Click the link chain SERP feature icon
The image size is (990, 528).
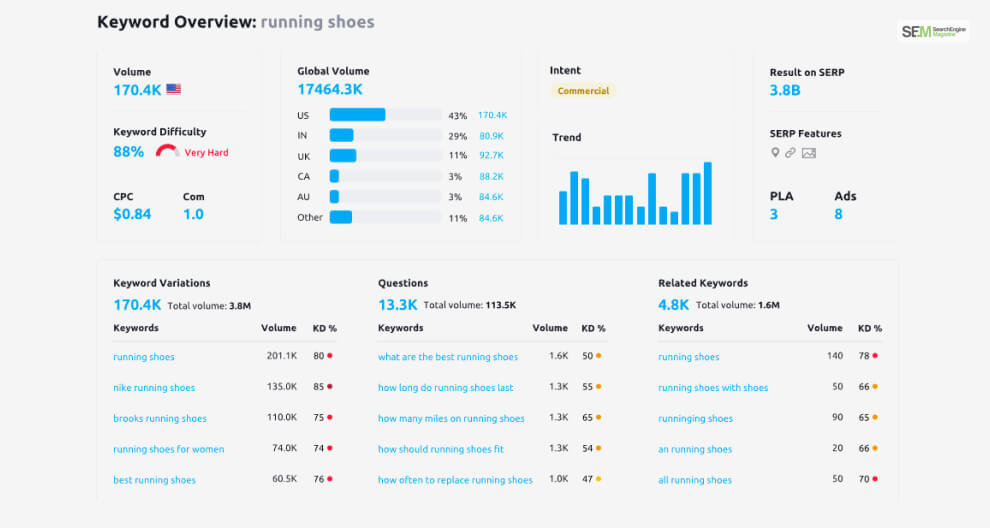coord(790,153)
